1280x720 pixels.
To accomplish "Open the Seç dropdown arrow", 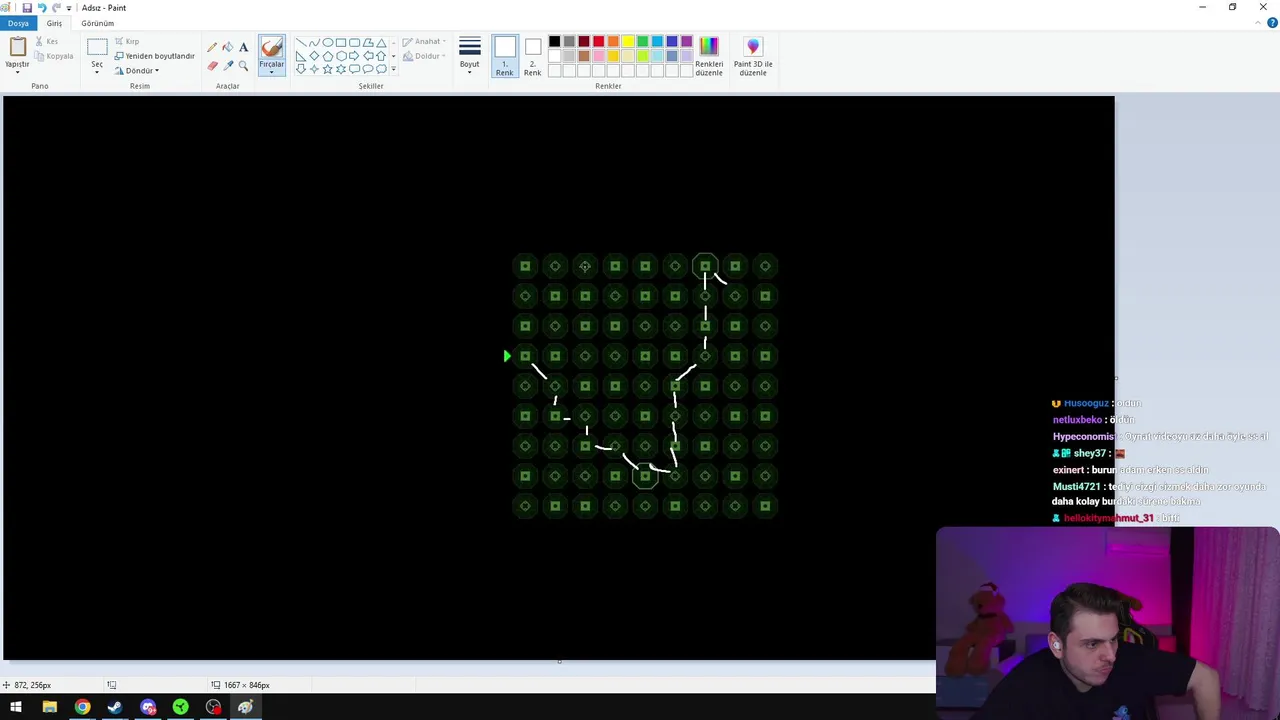I will coord(97,72).
